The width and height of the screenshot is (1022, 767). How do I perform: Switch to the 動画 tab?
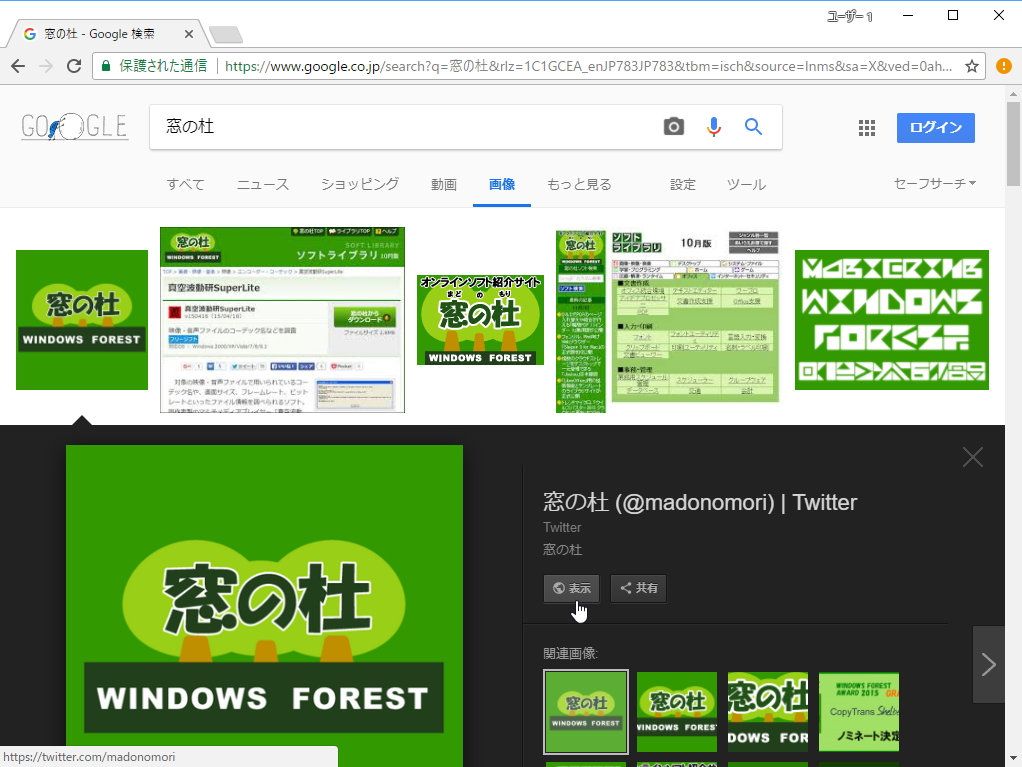coord(444,184)
